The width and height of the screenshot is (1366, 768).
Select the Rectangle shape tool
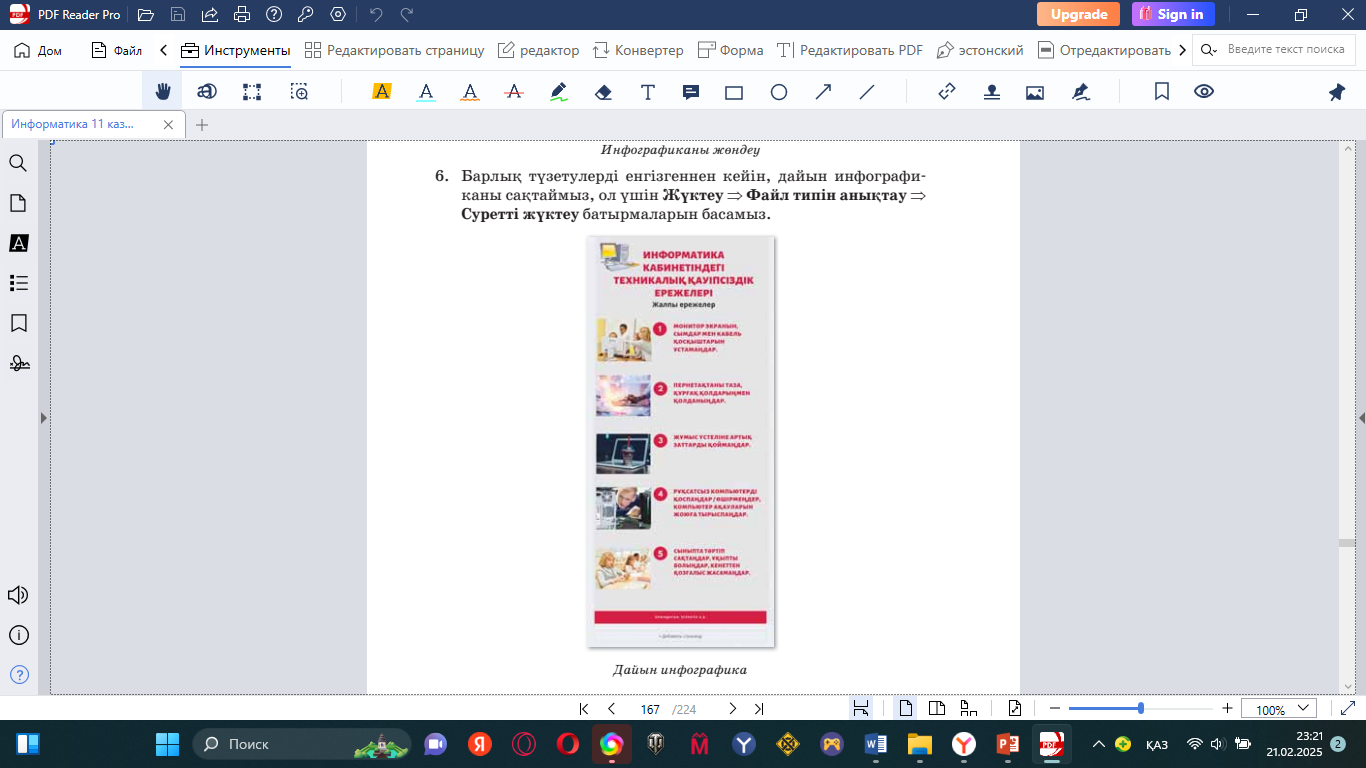click(734, 92)
